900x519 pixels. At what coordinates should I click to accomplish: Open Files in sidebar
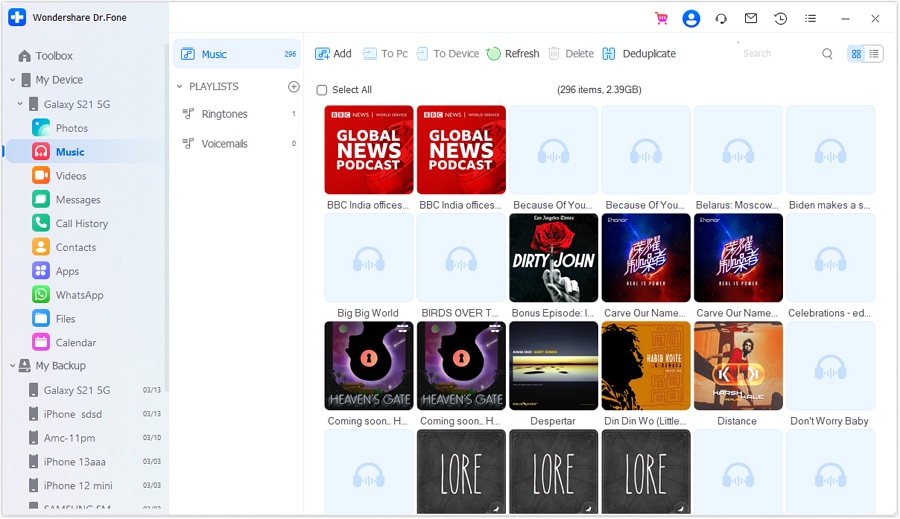tap(54, 319)
